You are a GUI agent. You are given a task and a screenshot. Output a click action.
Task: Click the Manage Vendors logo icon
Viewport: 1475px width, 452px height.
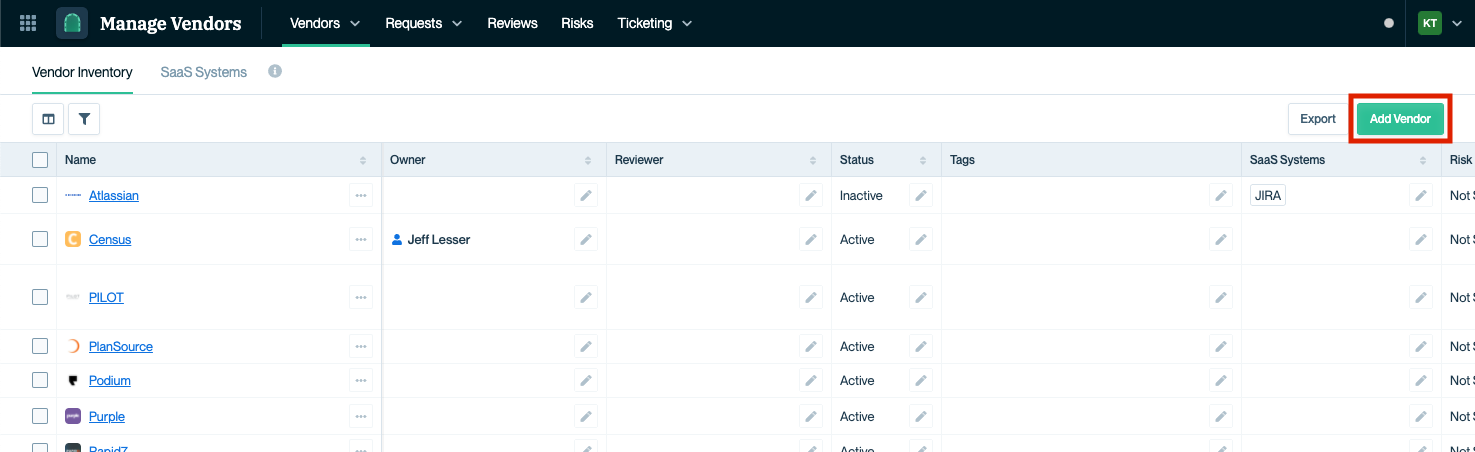tap(72, 23)
